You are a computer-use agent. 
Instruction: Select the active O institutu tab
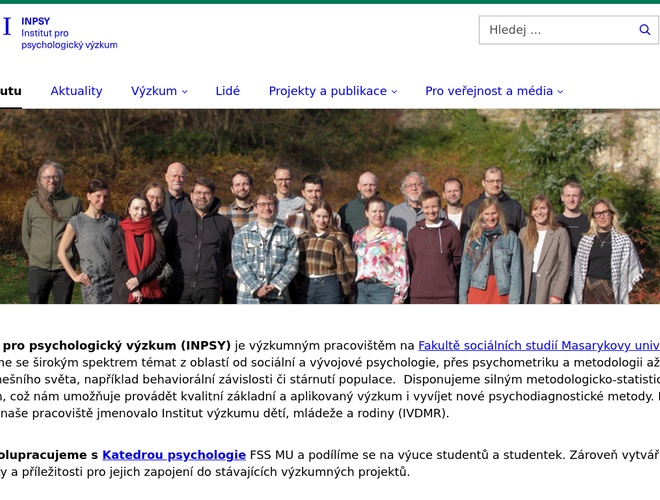[10, 91]
